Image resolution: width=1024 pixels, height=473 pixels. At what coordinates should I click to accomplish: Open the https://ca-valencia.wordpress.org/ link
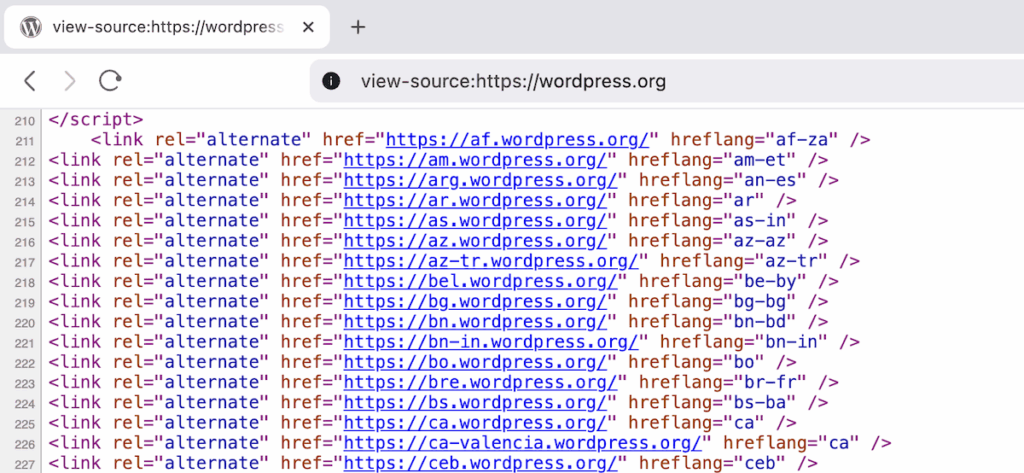(523, 444)
